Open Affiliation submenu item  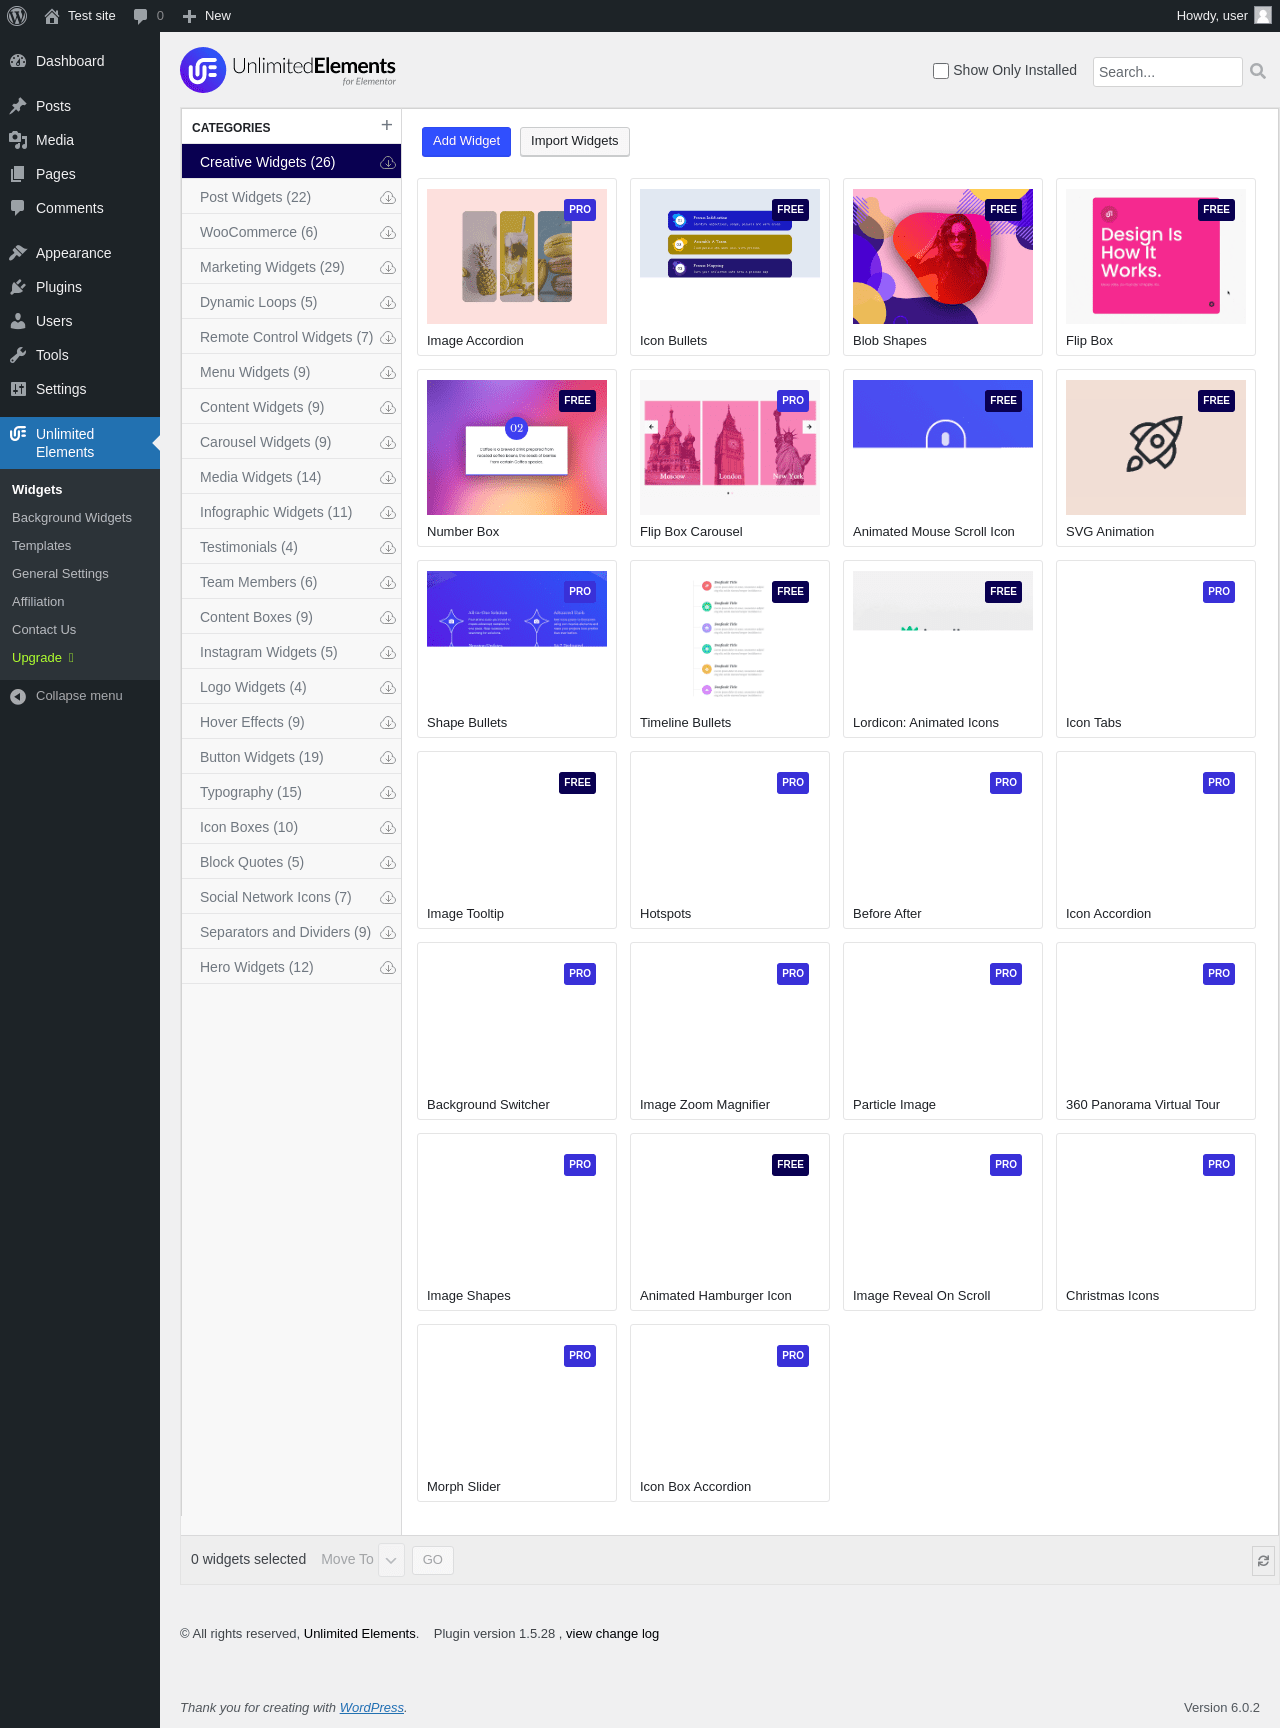click(38, 602)
